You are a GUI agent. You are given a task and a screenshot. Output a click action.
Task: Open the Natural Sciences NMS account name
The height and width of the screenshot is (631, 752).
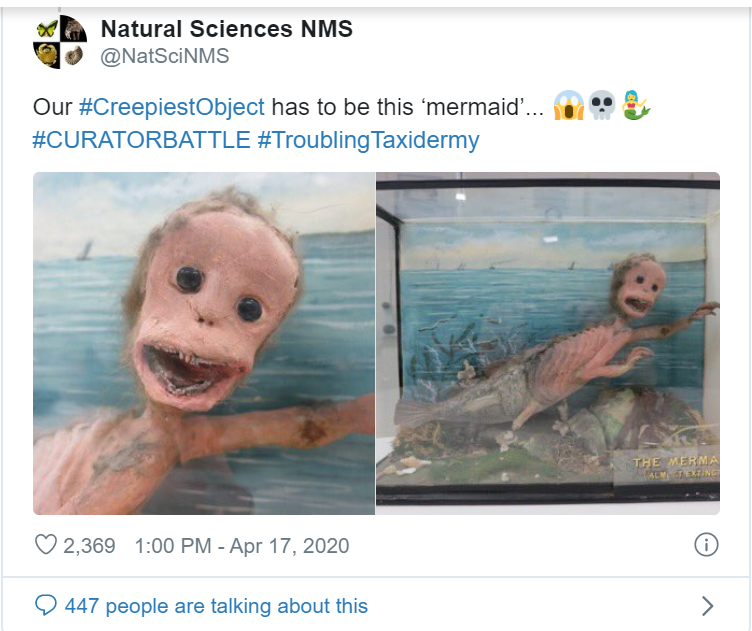click(x=227, y=29)
